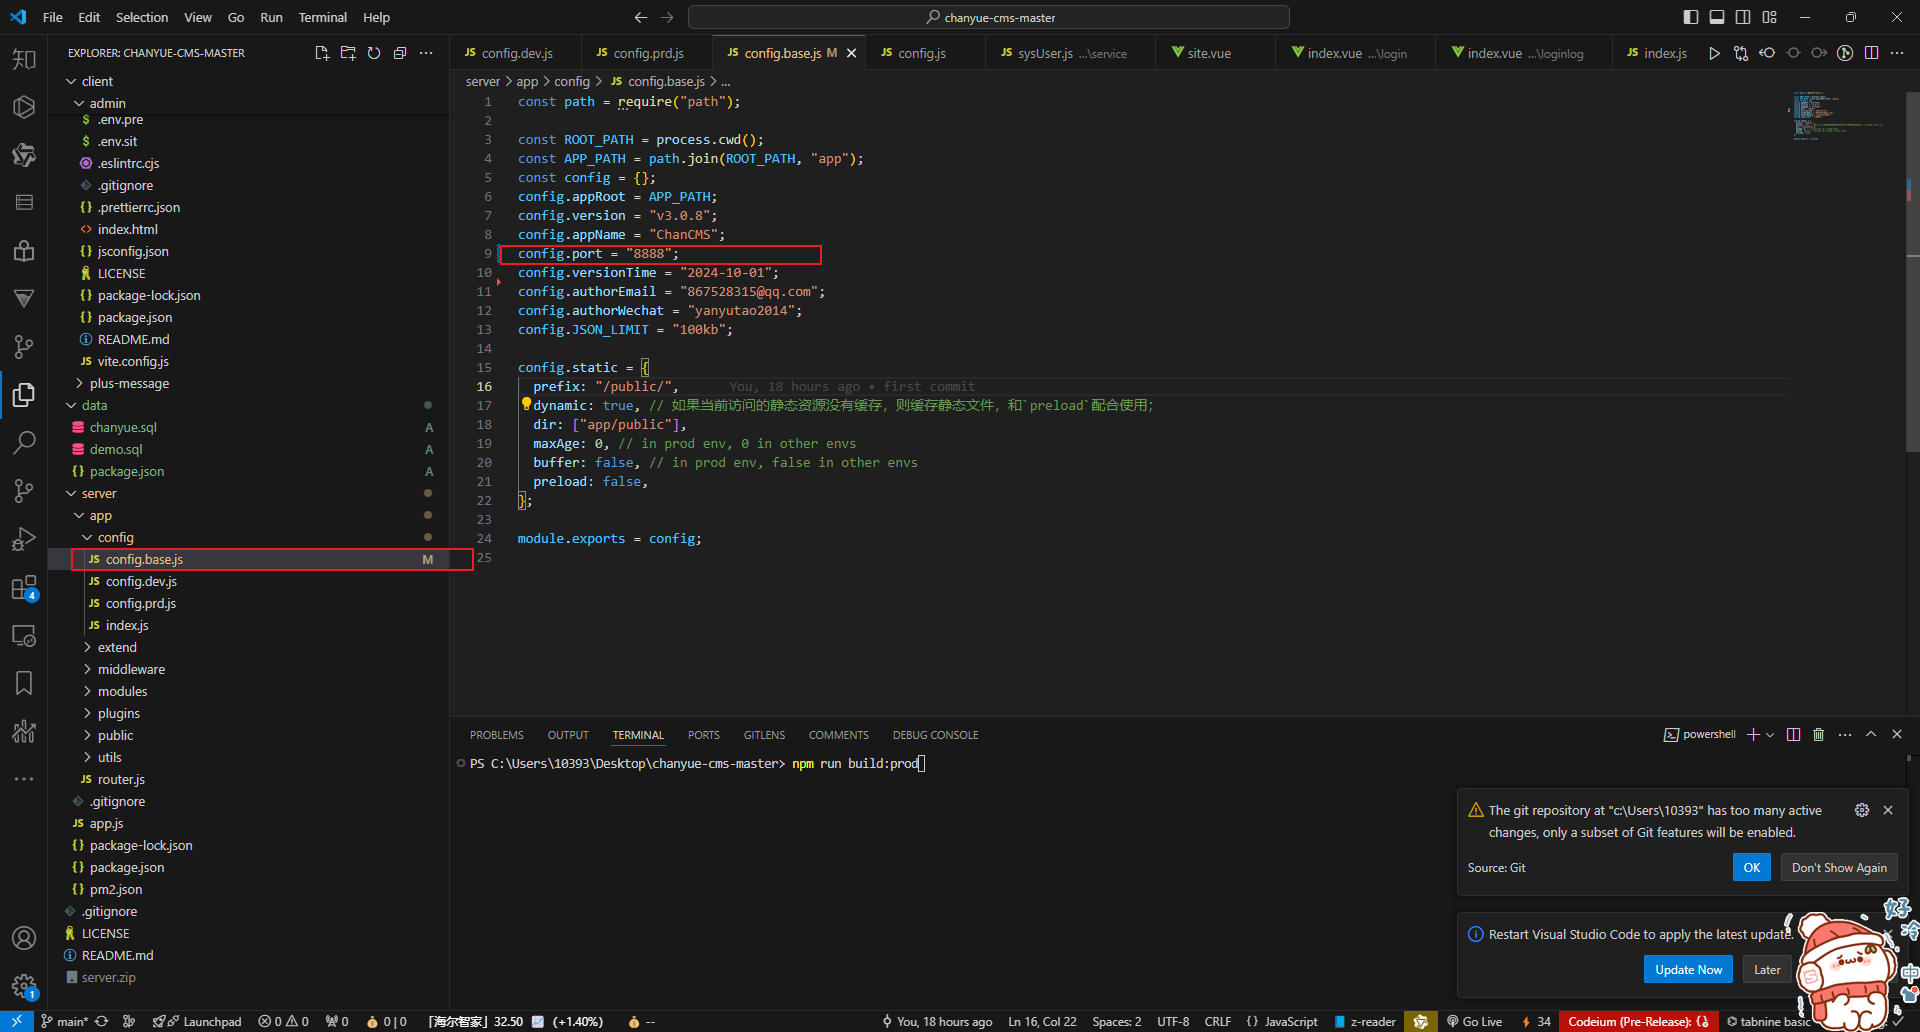
Task: Open previous revision via GitLens arrow
Action: click(1767, 53)
